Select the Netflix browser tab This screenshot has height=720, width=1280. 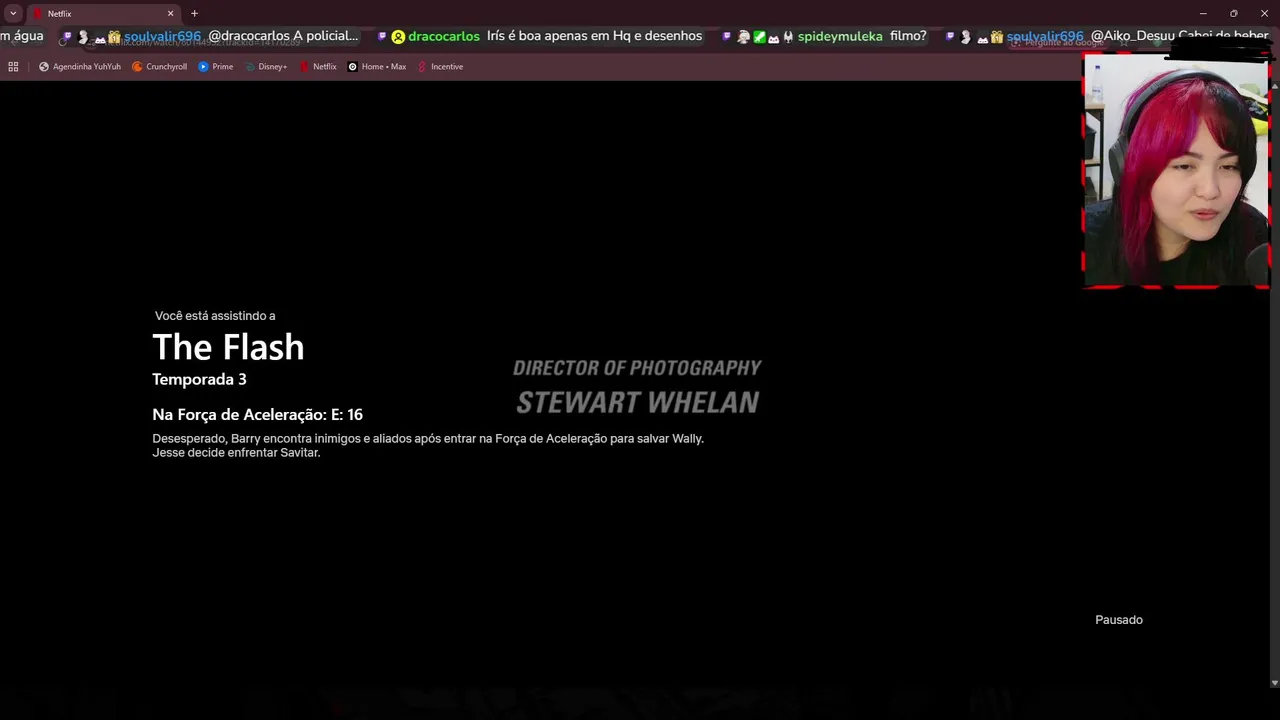[103, 14]
